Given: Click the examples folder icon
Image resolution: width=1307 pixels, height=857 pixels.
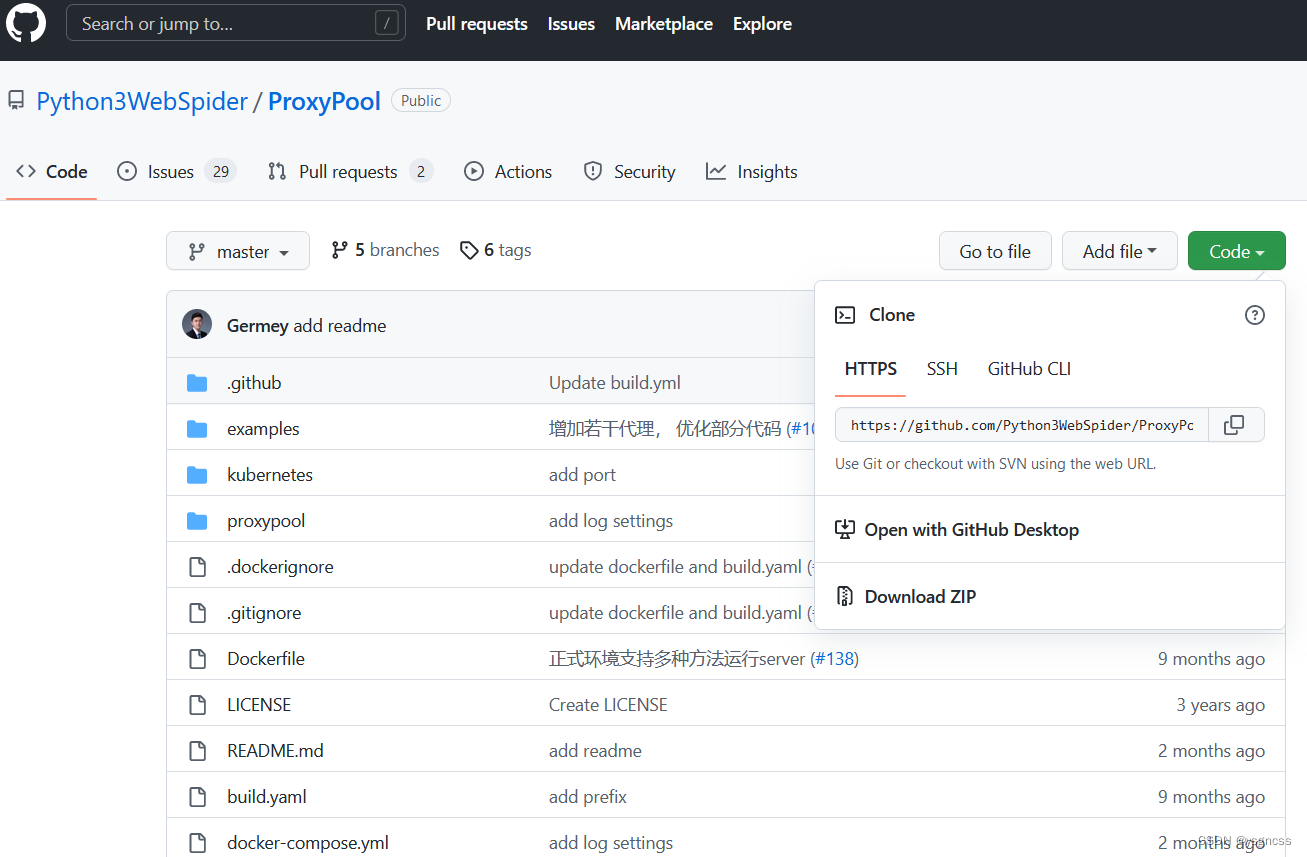Looking at the screenshot, I should pyautogui.click(x=197, y=429).
